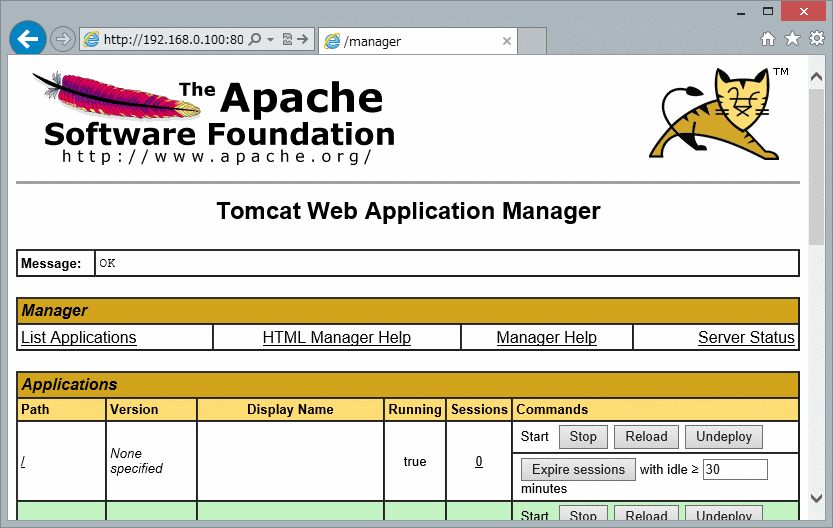Click the browser forward arrow button

point(63,39)
